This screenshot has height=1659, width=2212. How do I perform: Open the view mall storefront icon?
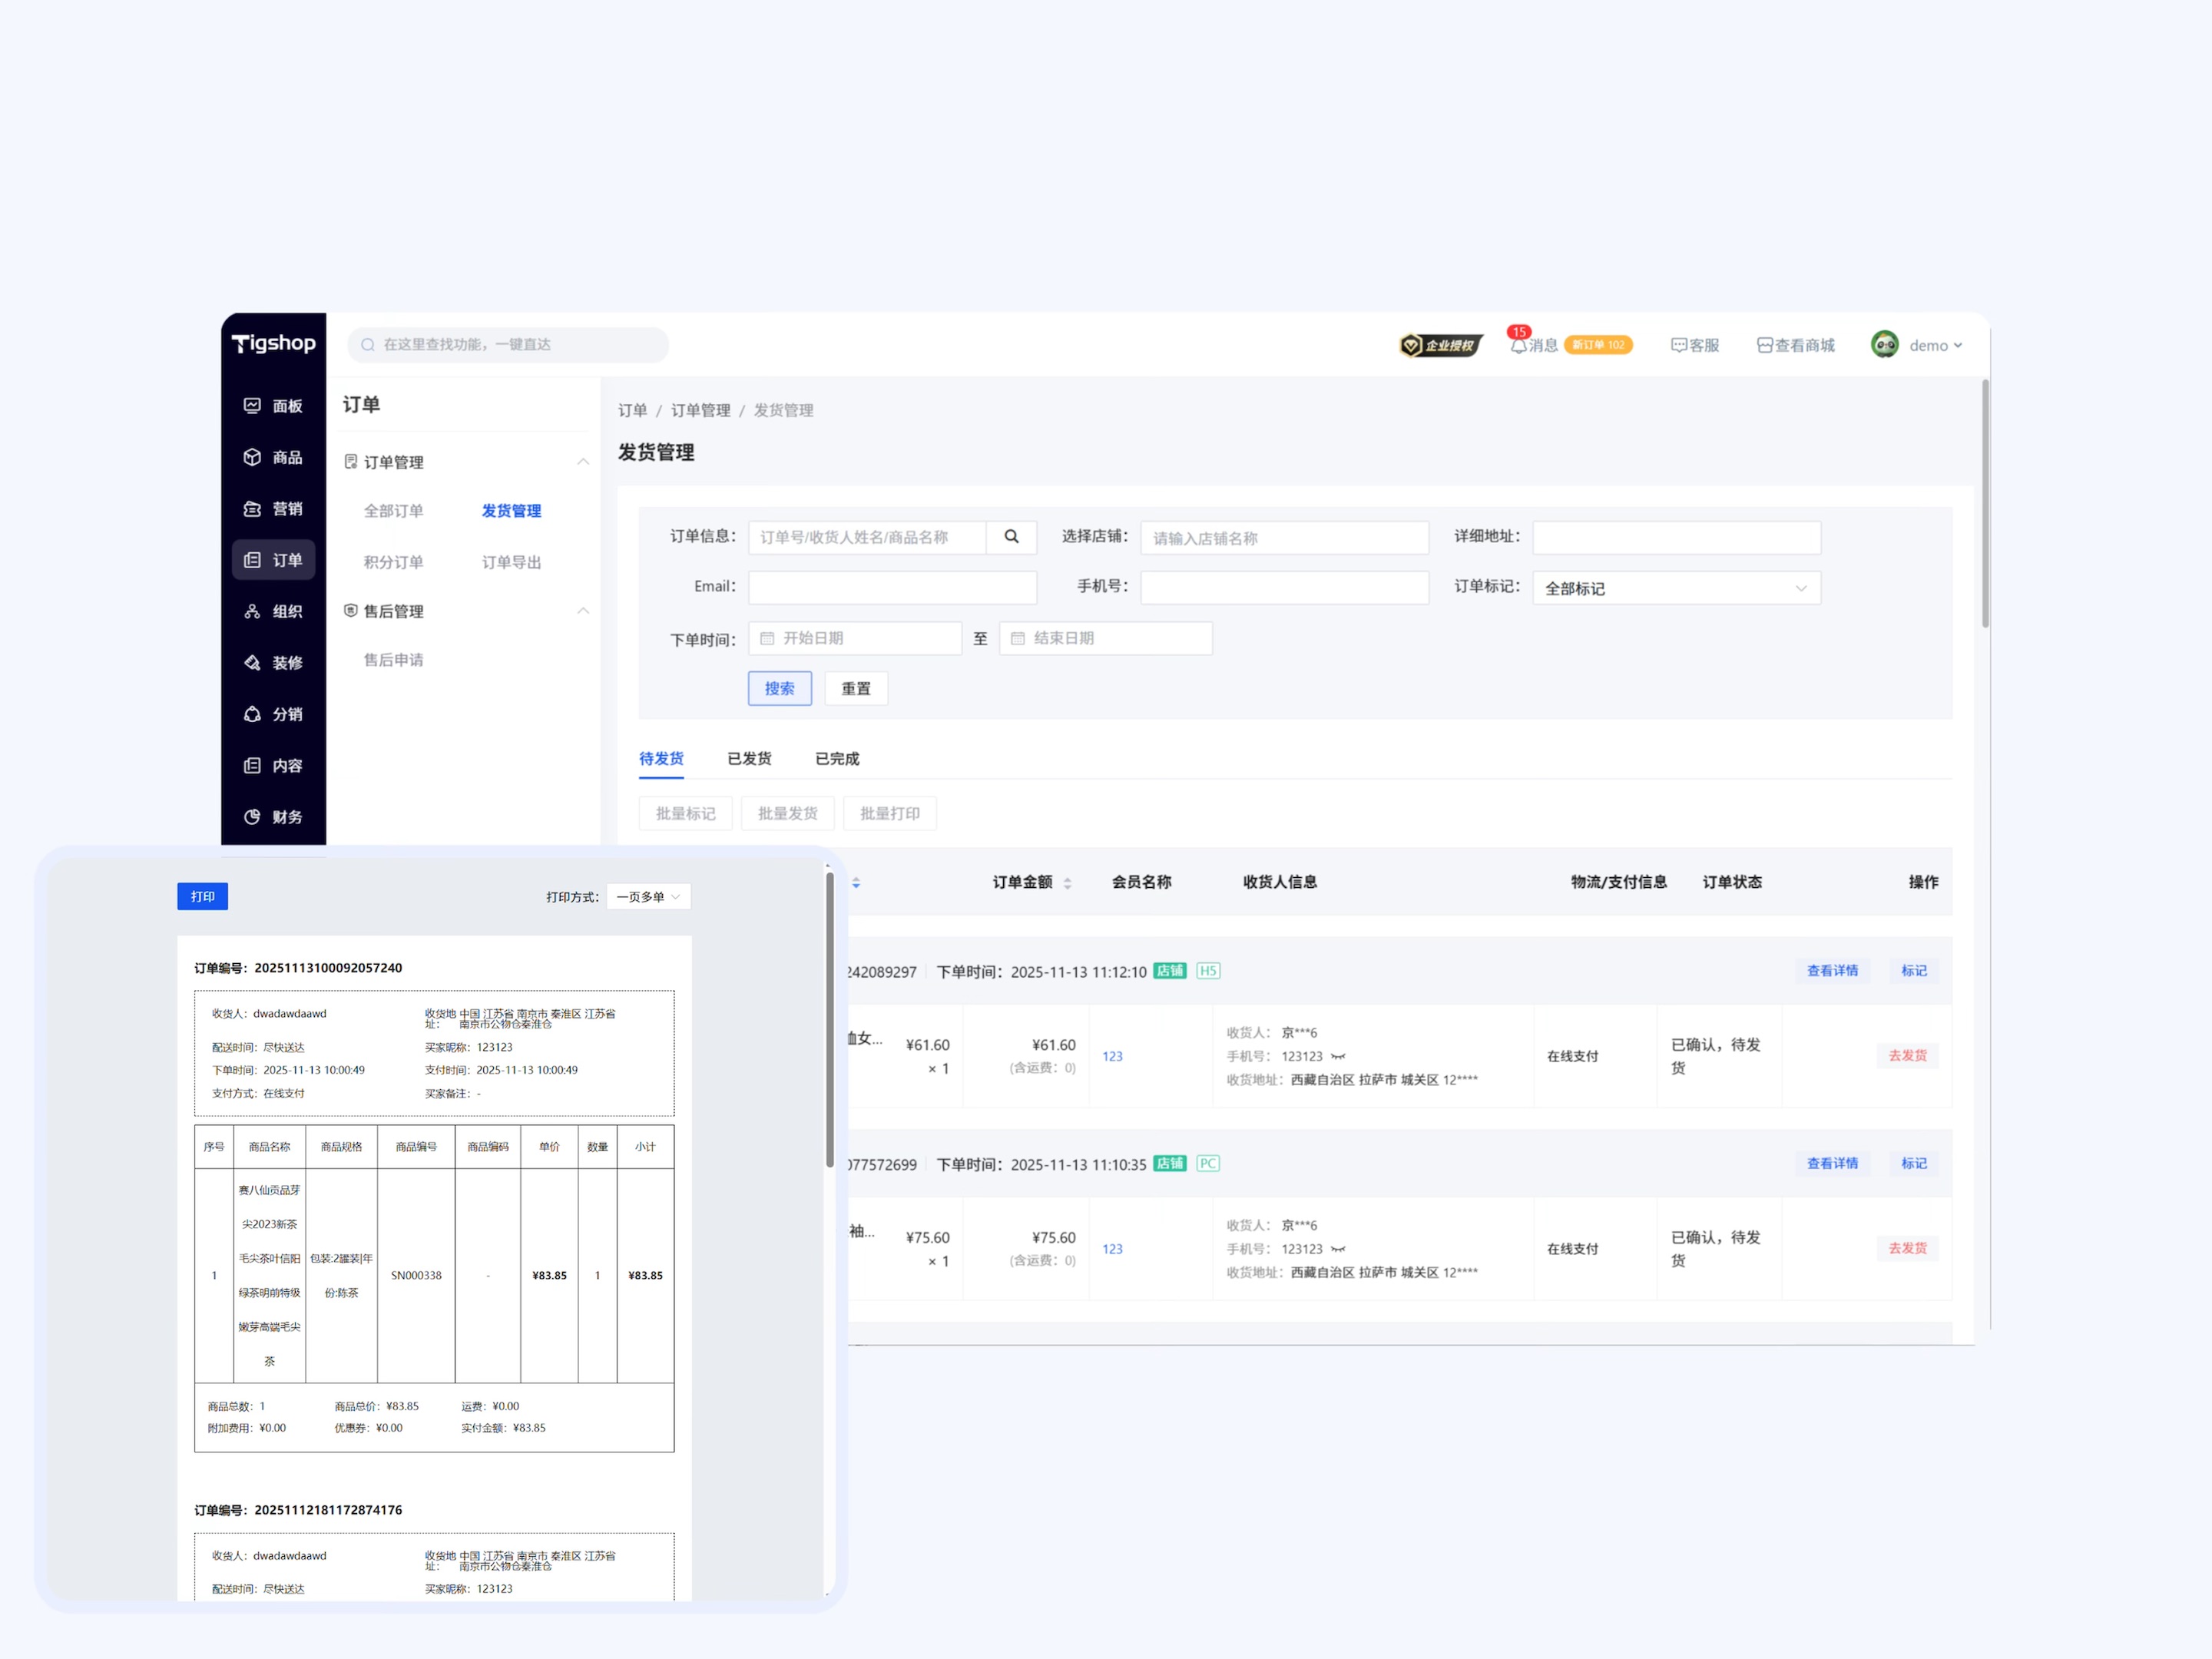click(1765, 345)
